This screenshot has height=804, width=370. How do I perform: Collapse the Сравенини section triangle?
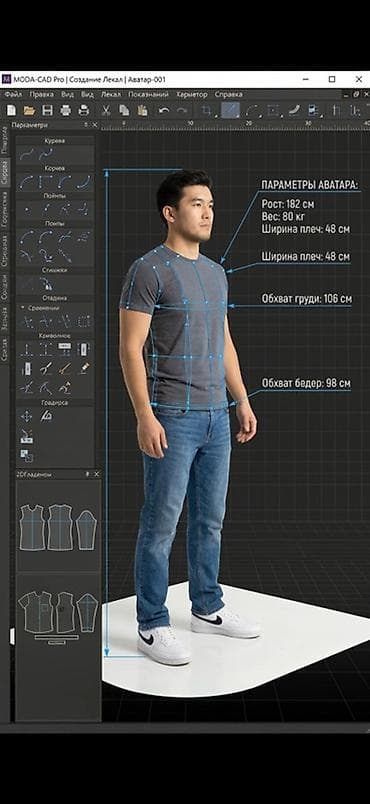[x=23, y=308]
